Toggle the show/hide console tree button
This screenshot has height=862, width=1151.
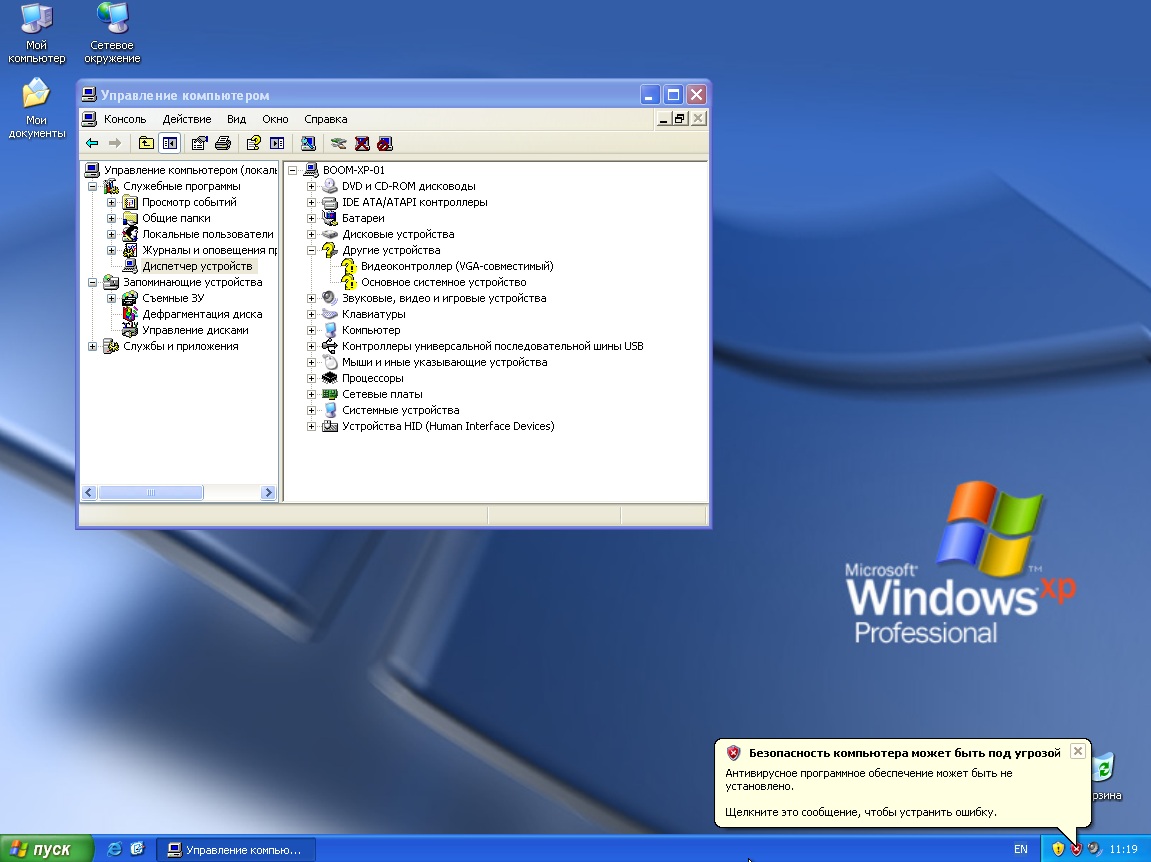(169, 143)
